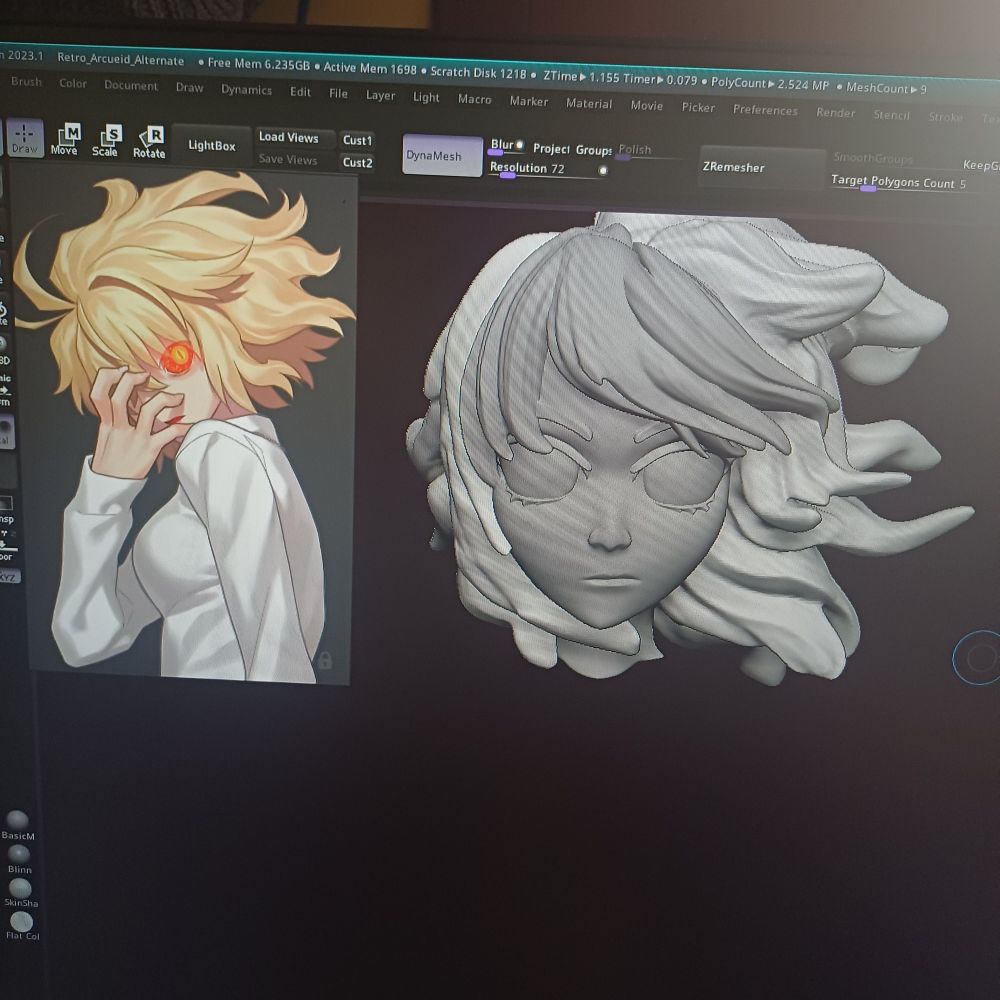Open the Draw menu
This screenshot has height=1000, width=1000.
click(x=189, y=87)
